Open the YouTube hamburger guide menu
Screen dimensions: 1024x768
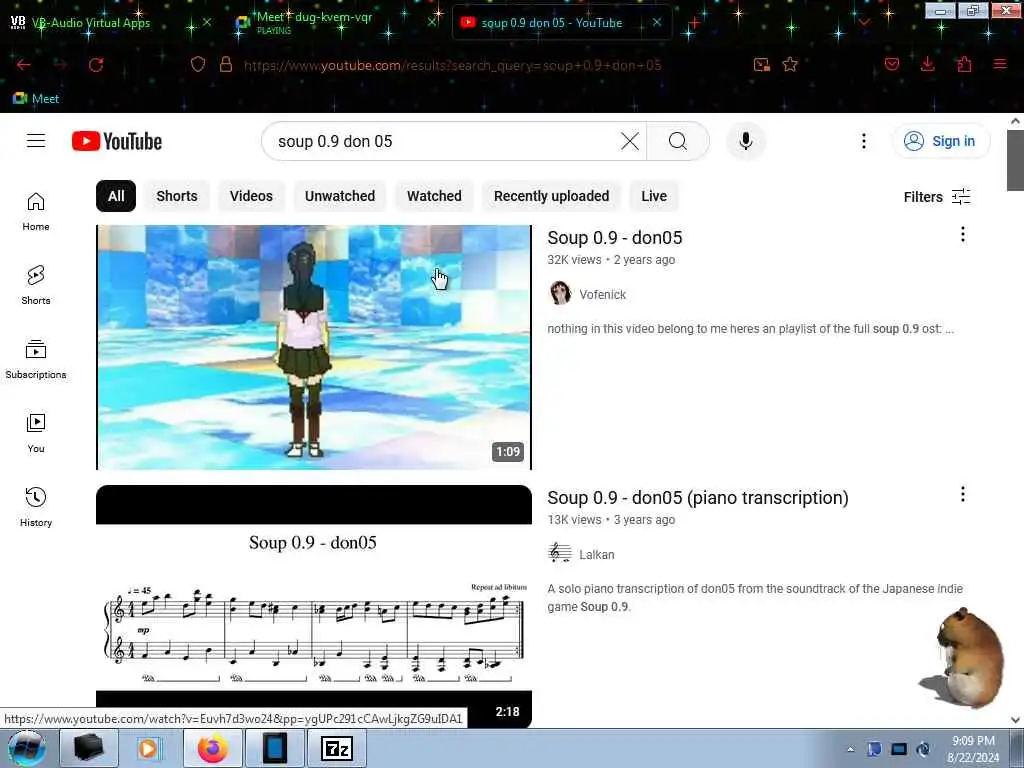(x=36, y=141)
